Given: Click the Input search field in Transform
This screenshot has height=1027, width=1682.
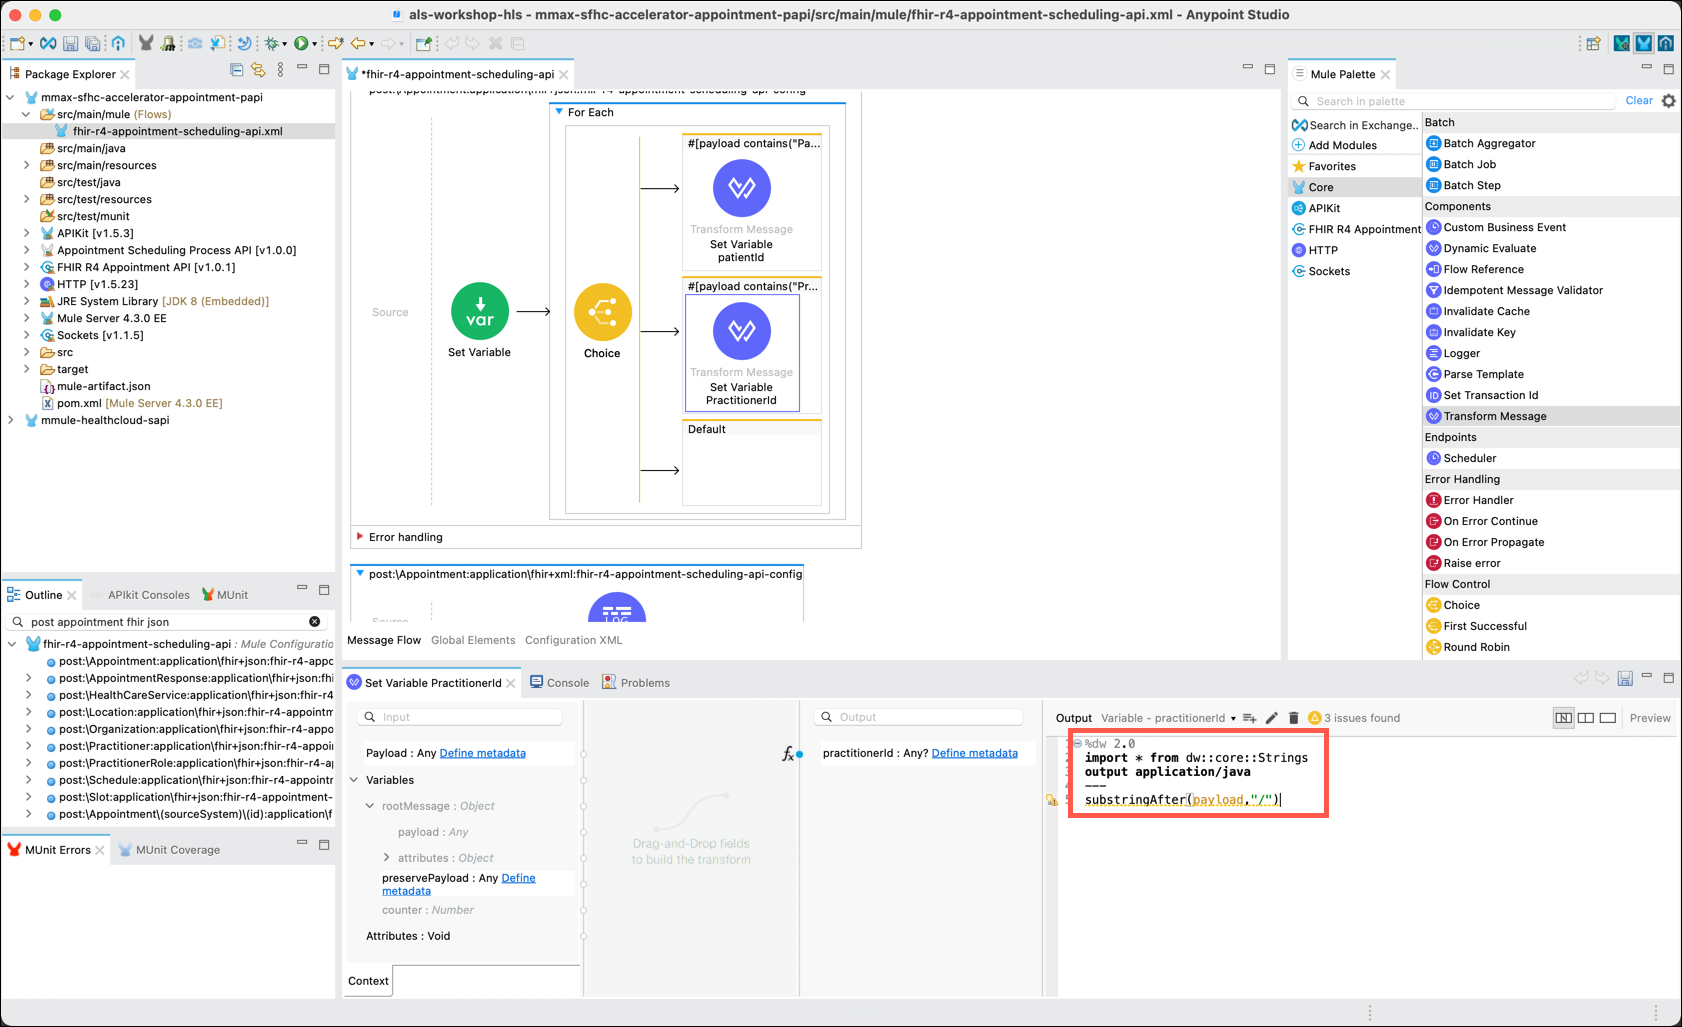Looking at the screenshot, I should [x=459, y=717].
